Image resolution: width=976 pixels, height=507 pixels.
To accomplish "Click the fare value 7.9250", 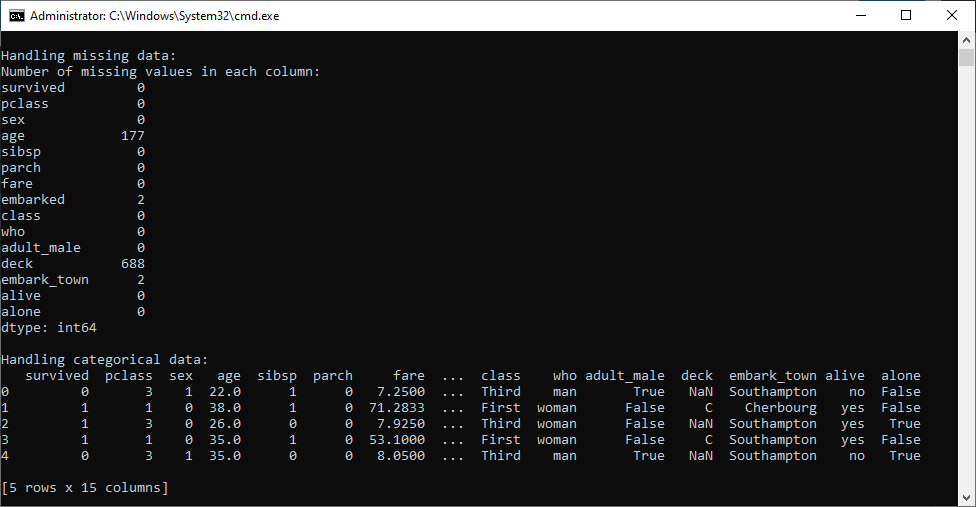I will 401,424.
